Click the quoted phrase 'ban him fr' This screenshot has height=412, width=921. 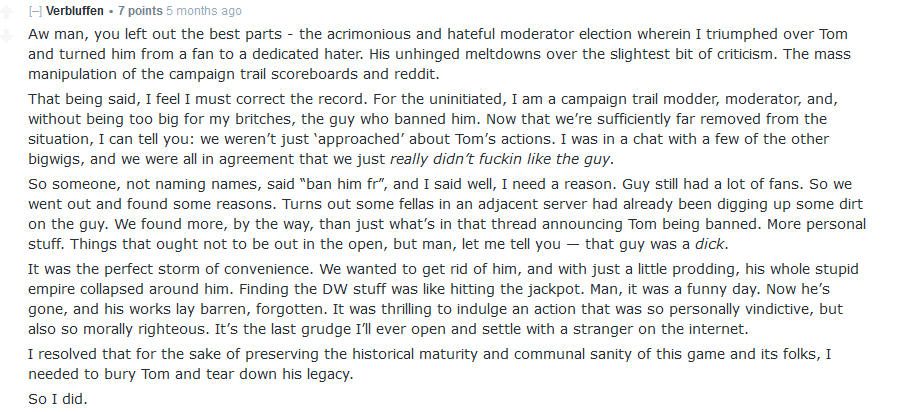(342, 184)
